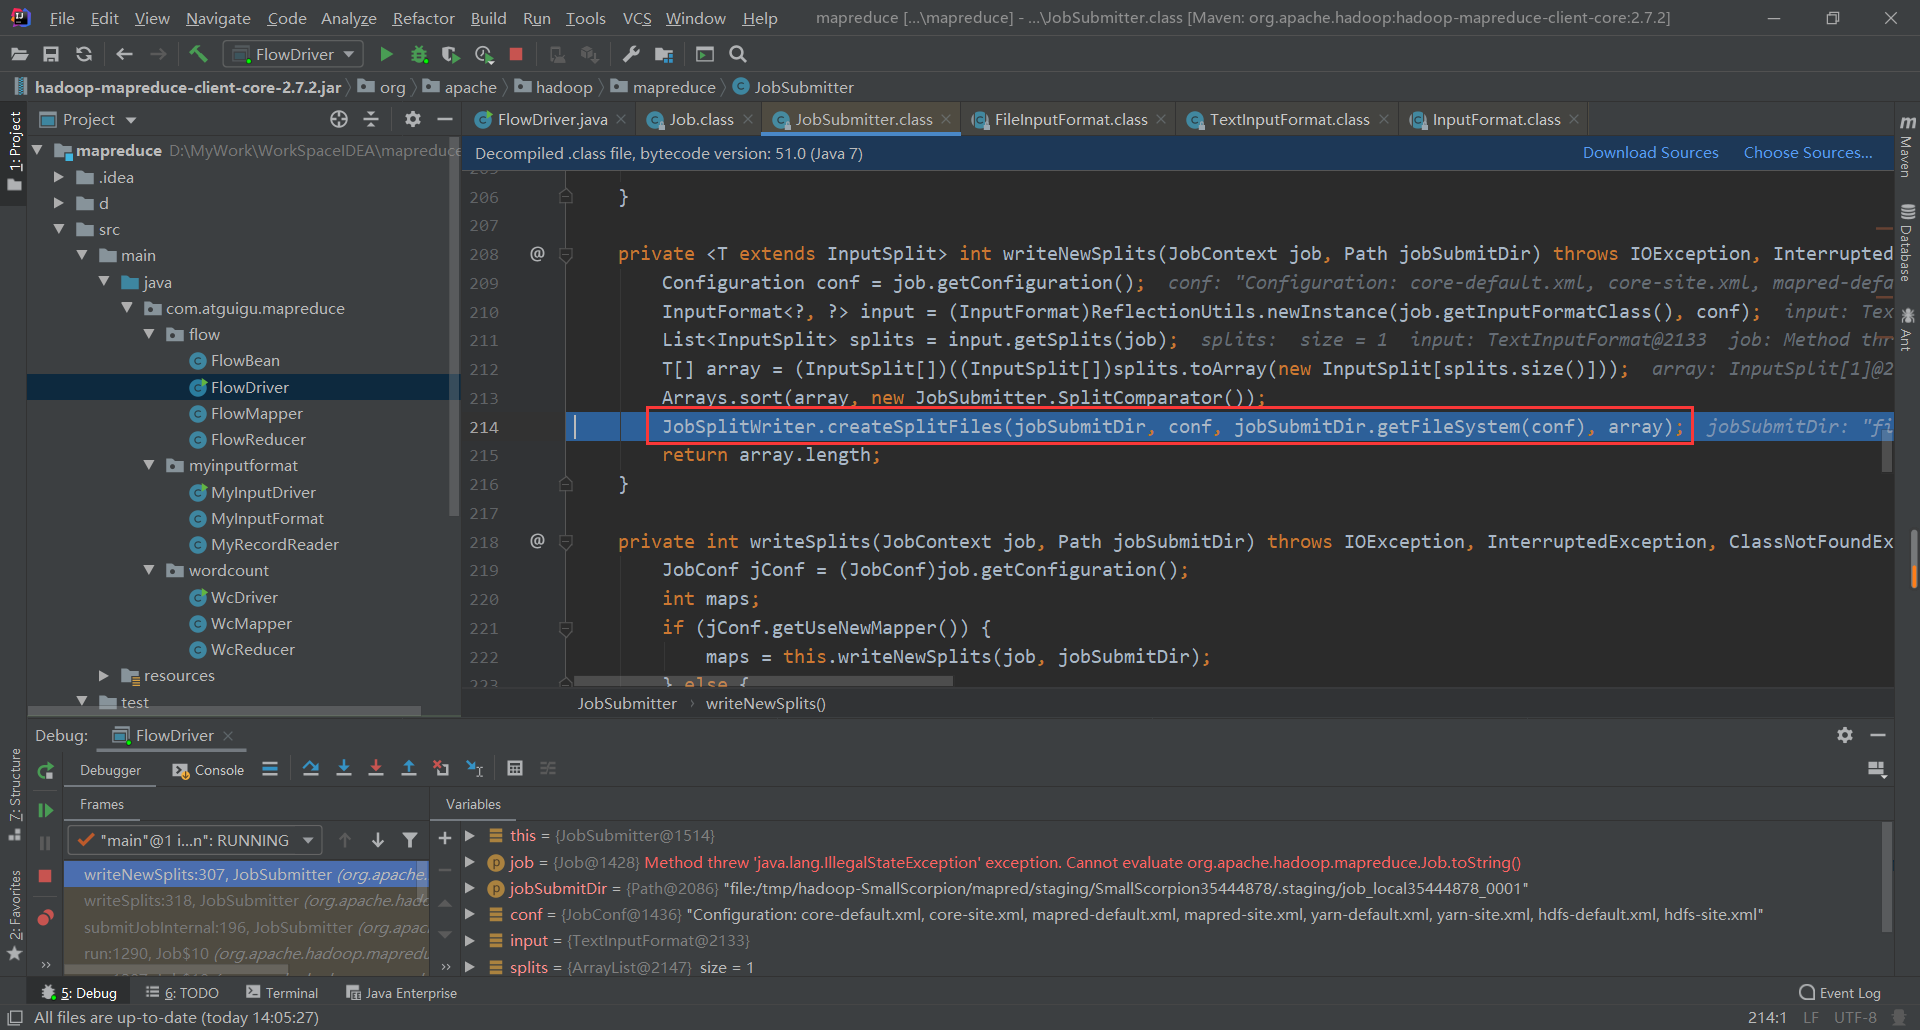Click the Step Over debugger icon

(311, 768)
